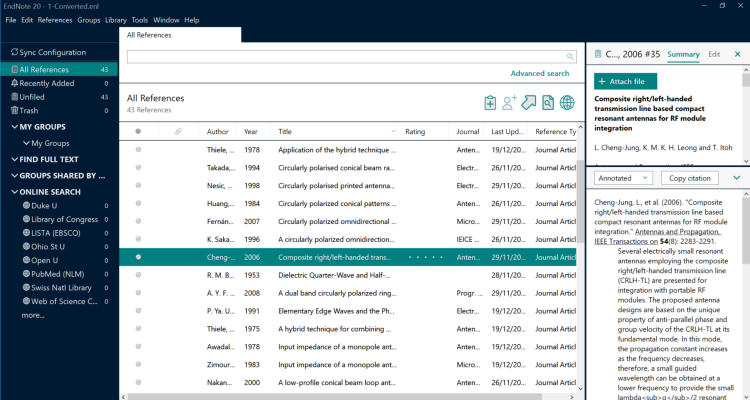This screenshot has height=400, width=750.
Task: Toggle read status of R. M. B. 1953 row
Action: (138, 275)
